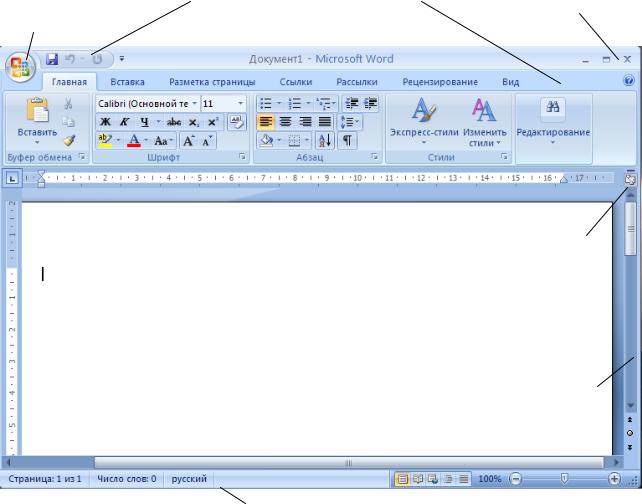Viewport: 642px width, 504px height.
Task: Open Абзац dialog launcher
Action: coord(375,156)
